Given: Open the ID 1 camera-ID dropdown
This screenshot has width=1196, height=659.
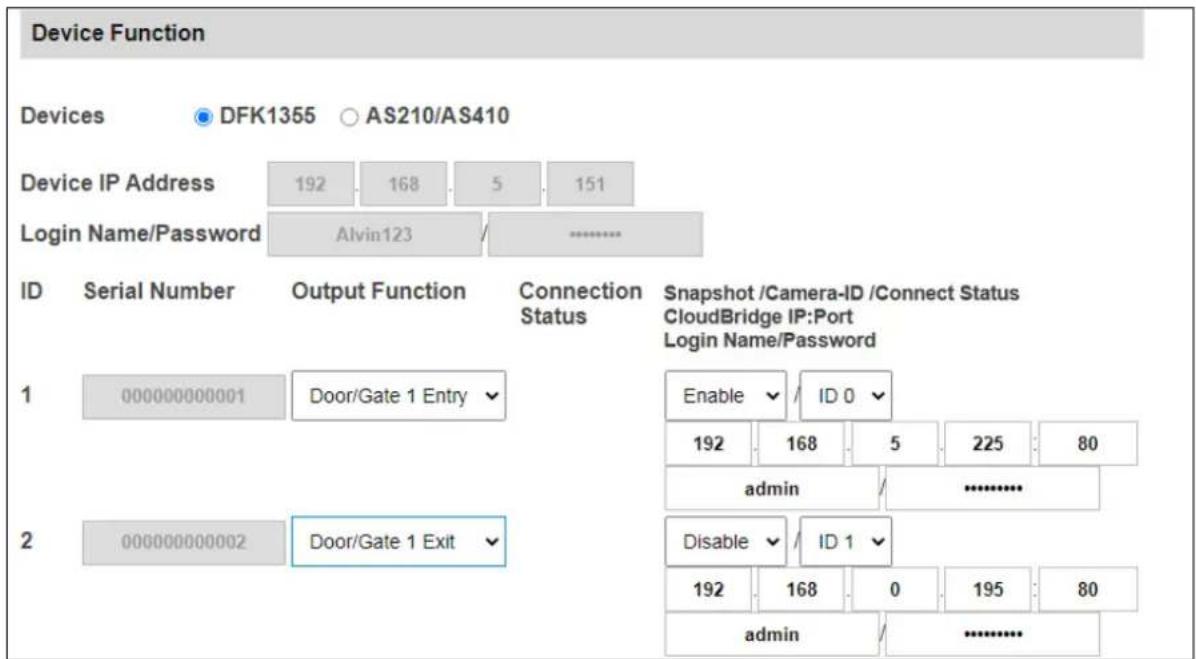Looking at the screenshot, I should (x=845, y=542).
